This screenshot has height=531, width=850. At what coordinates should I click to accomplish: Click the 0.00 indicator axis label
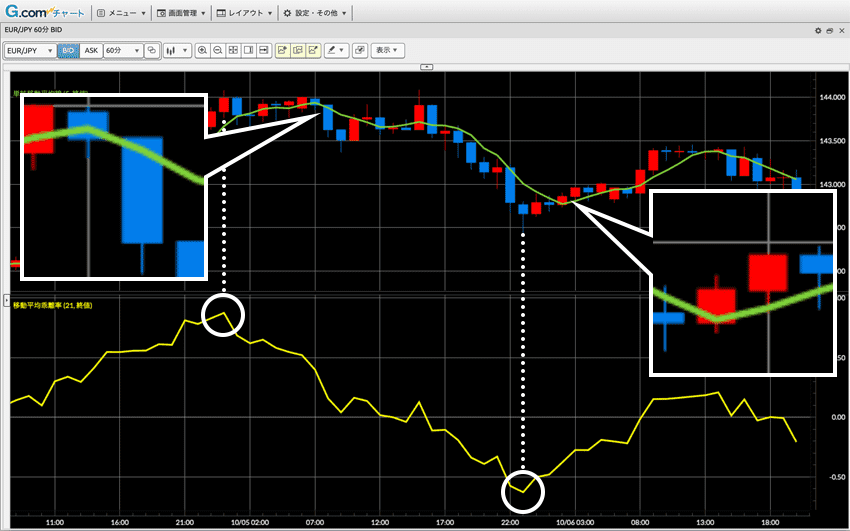(838, 417)
